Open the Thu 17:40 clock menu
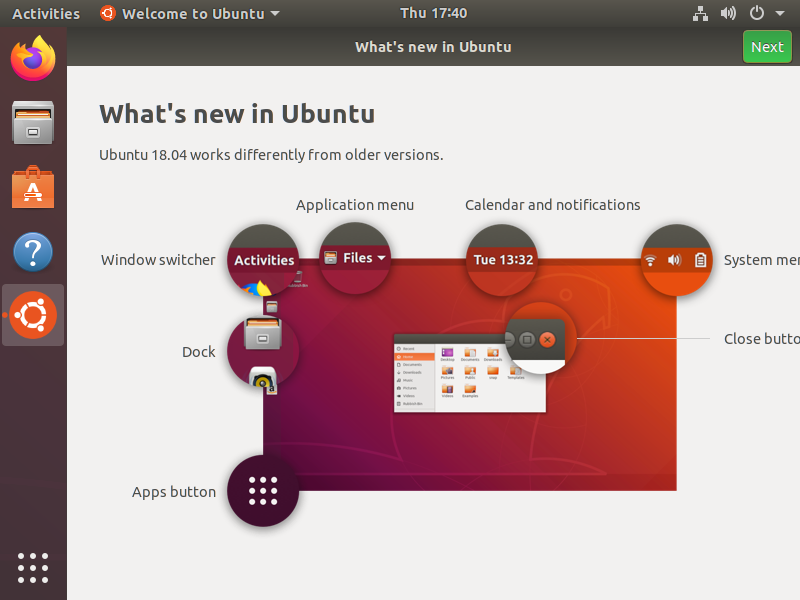 pos(433,13)
